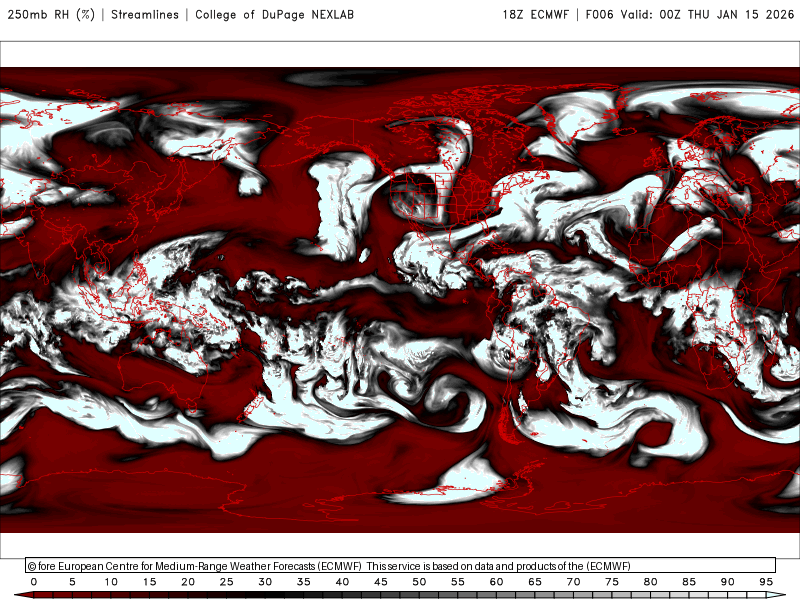800x600 pixels.
Task: Click the "F006 Valid: 00Z THU JAN 15 2026" text
Action: [x=690, y=15]
